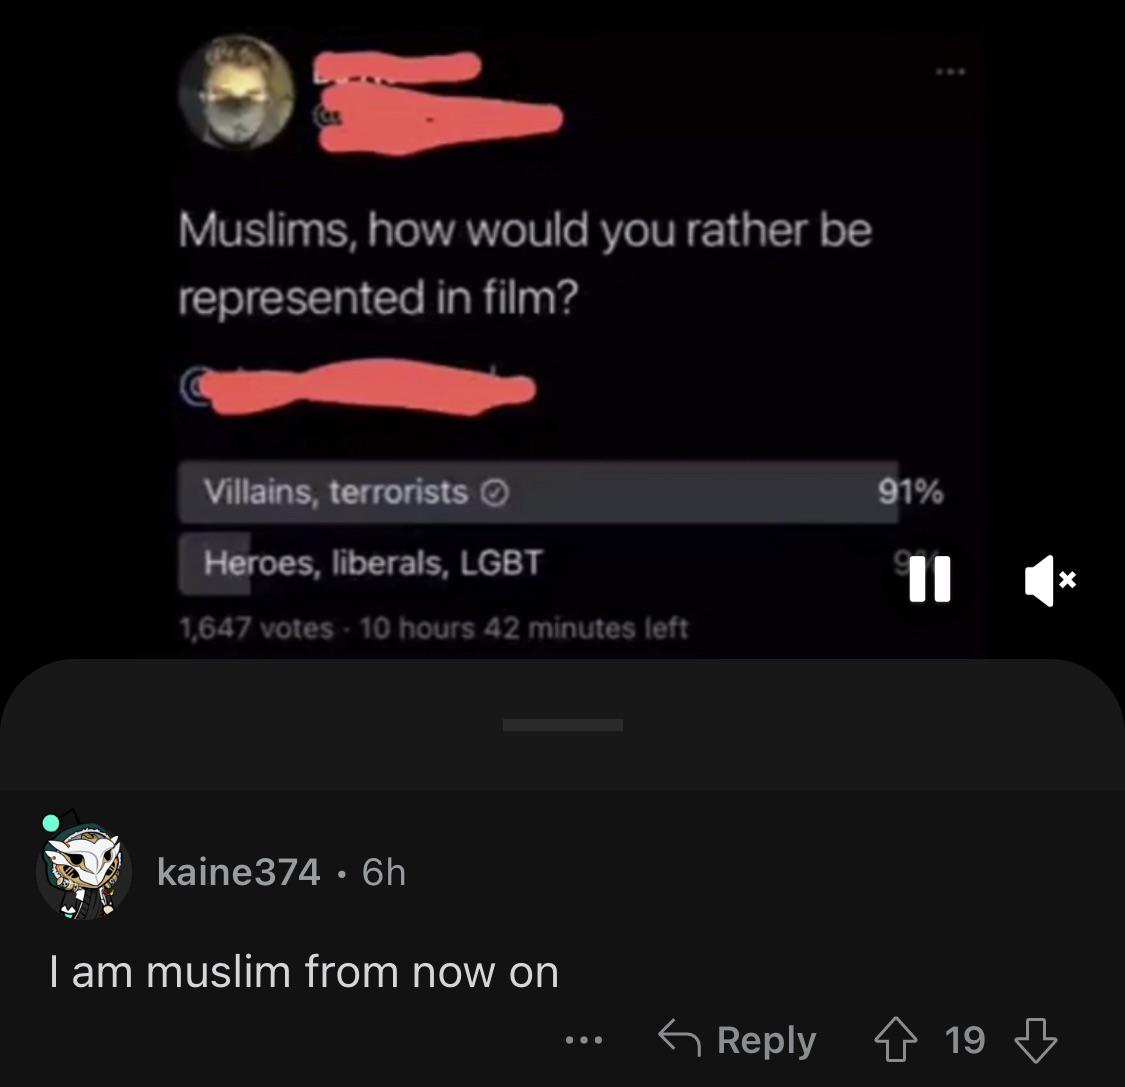Tap the comment sheet drag handle
1125x1087 pixels.
pyautogui.click(x=562, y=725)
